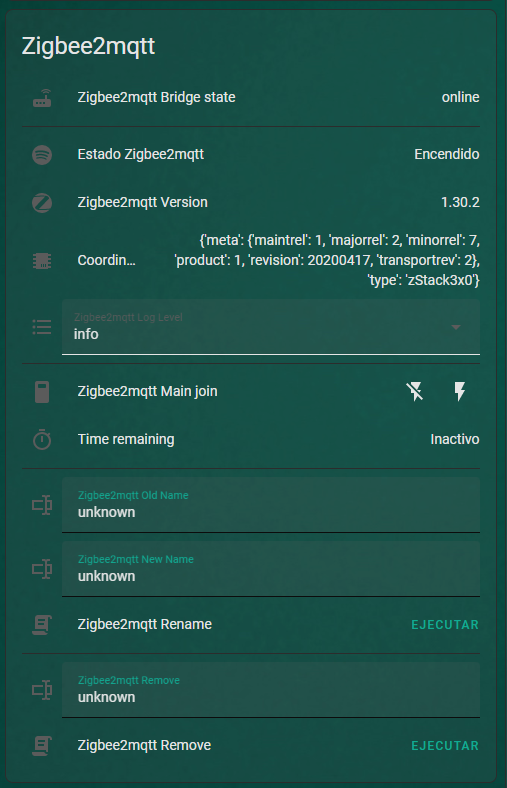
Task: Click the Spotify-style icon next to Estado Zigbee2mqtt
Action: pos(42,154)
